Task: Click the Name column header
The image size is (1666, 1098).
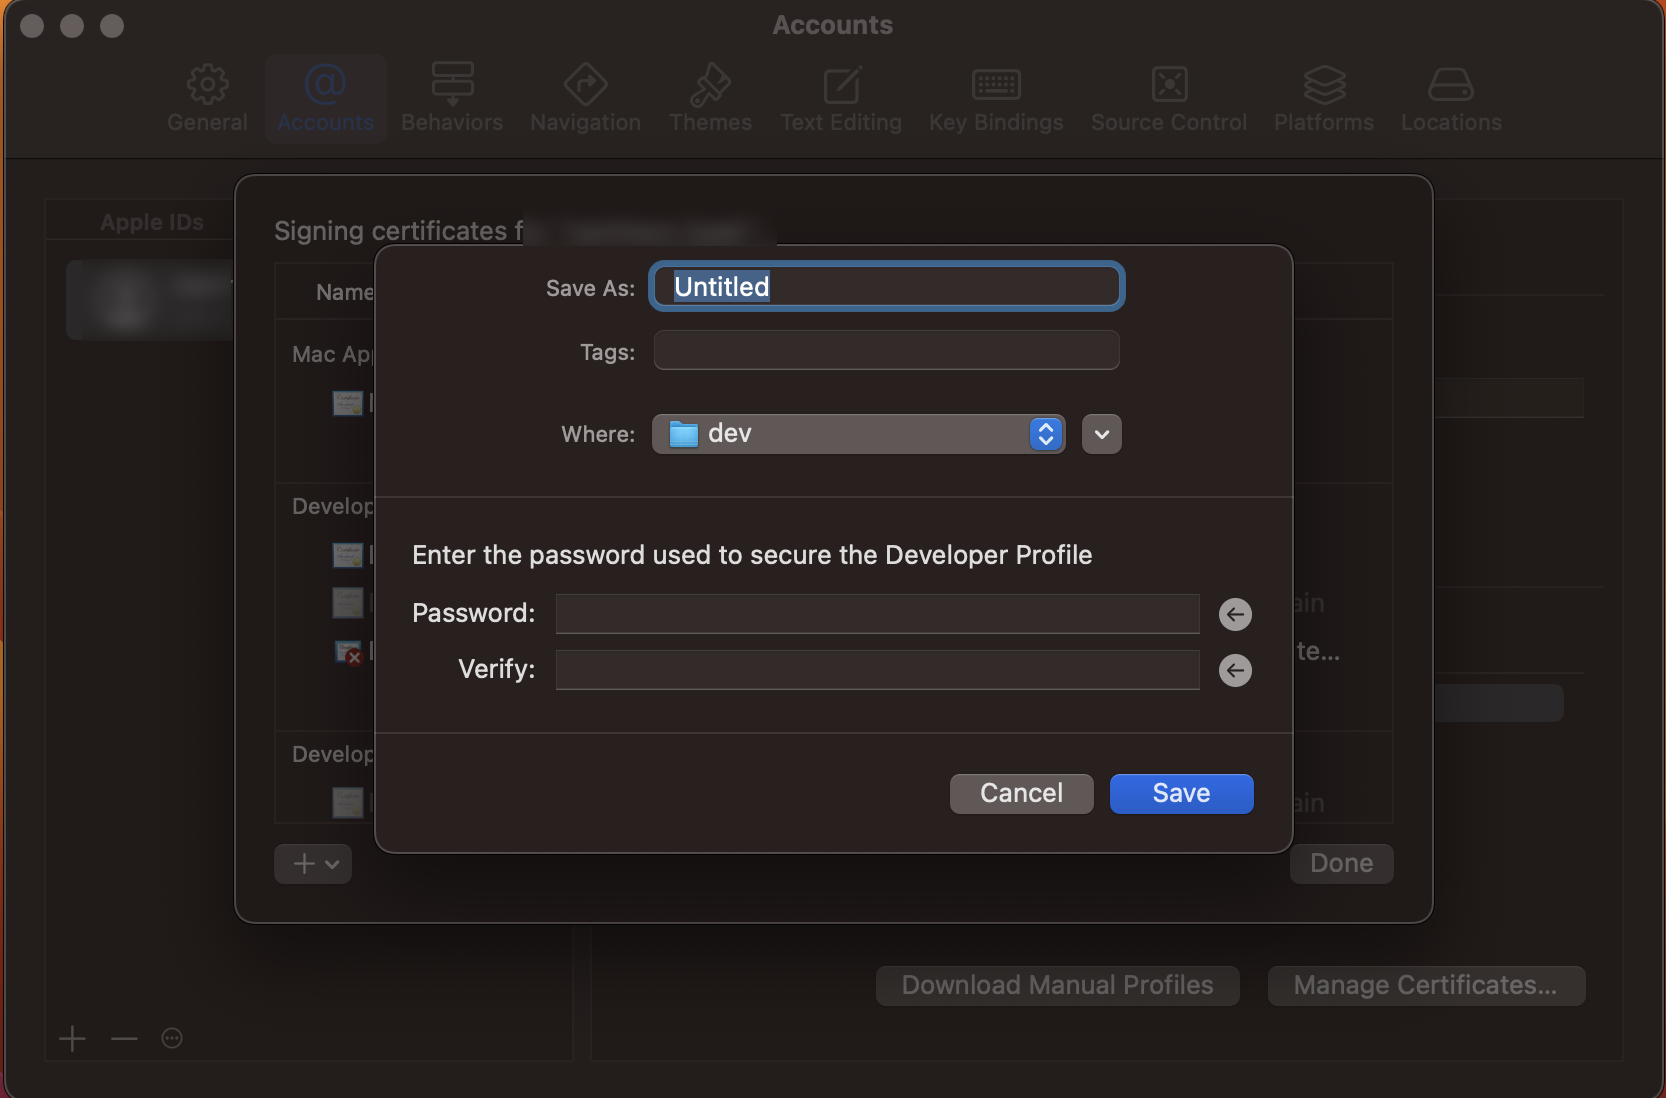Action: click(345, 292)
